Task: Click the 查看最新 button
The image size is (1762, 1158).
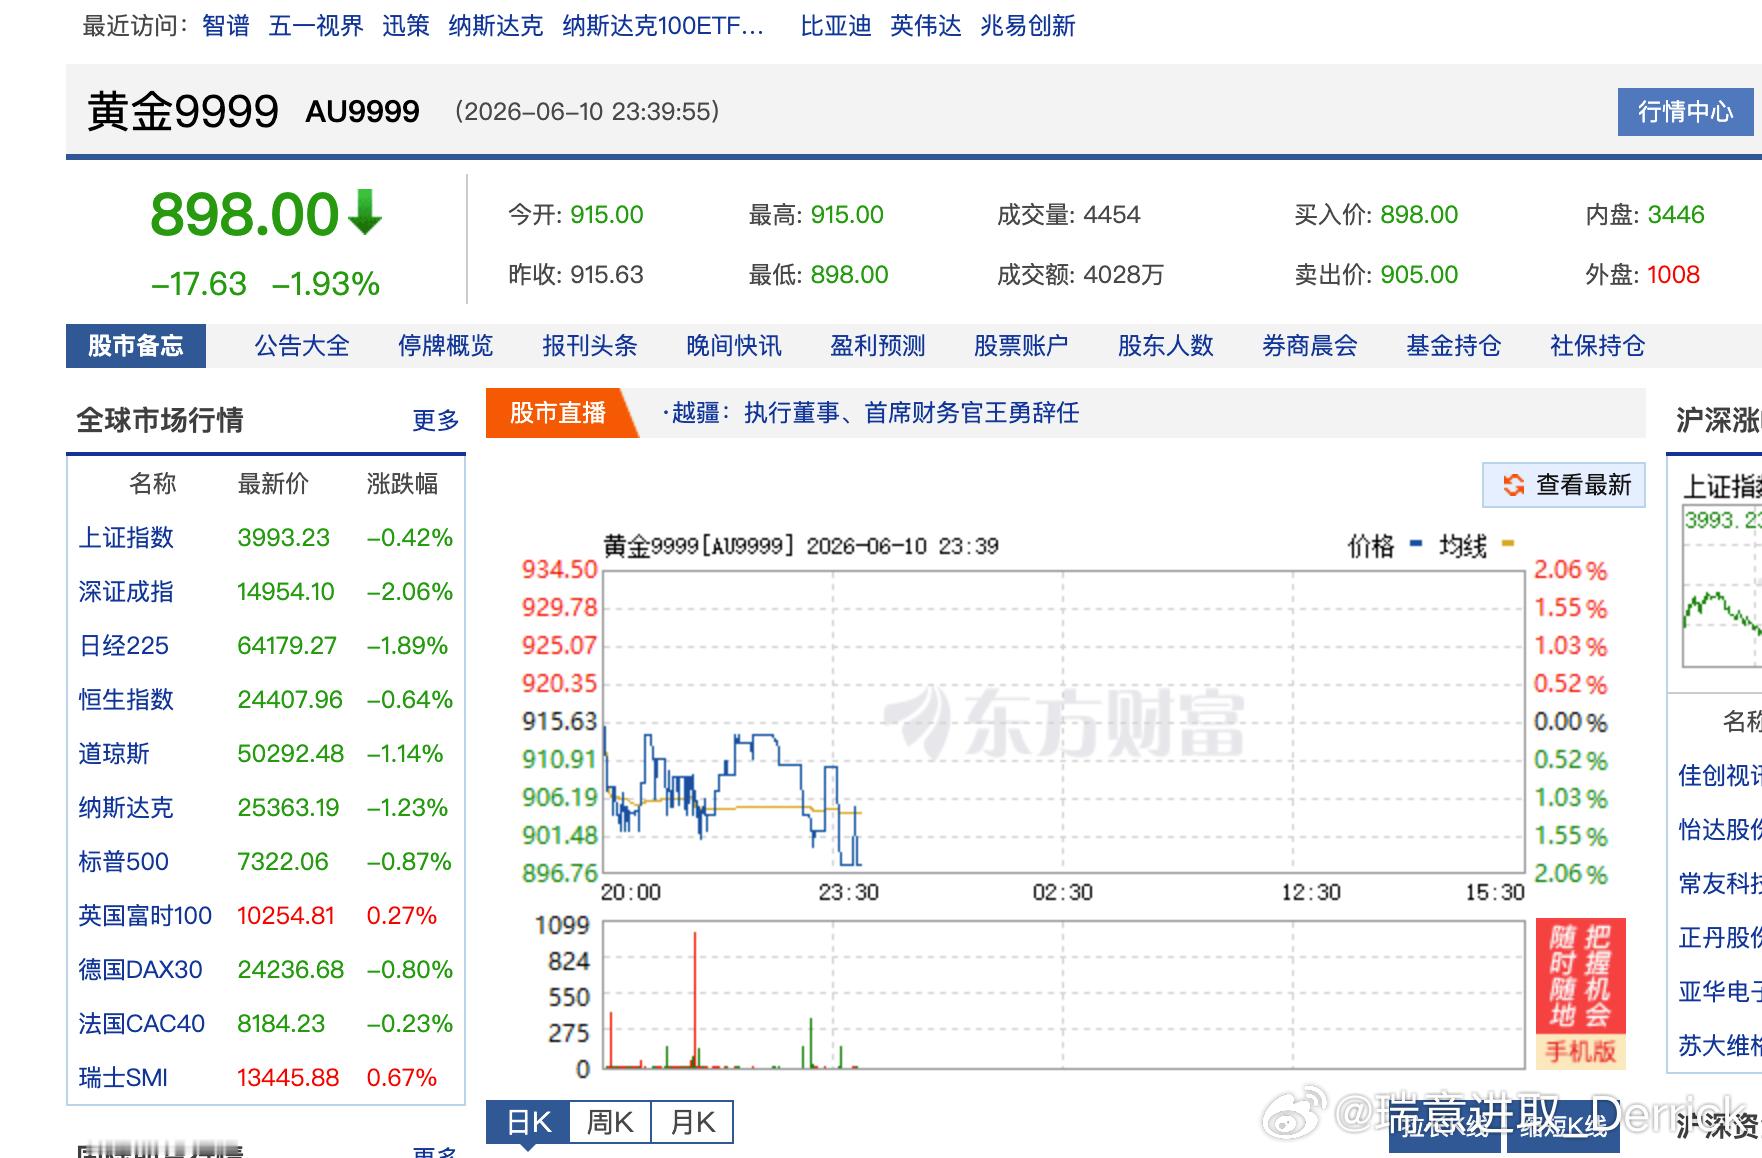Action: [1564, 485]
